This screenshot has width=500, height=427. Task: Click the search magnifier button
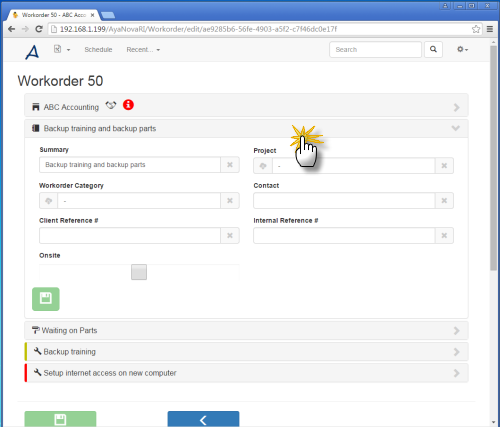[x=433, y=50]
